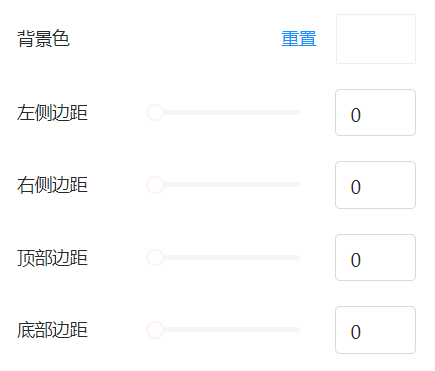
Task: Open the 背景色 color swatch picker
Action: 376,39
